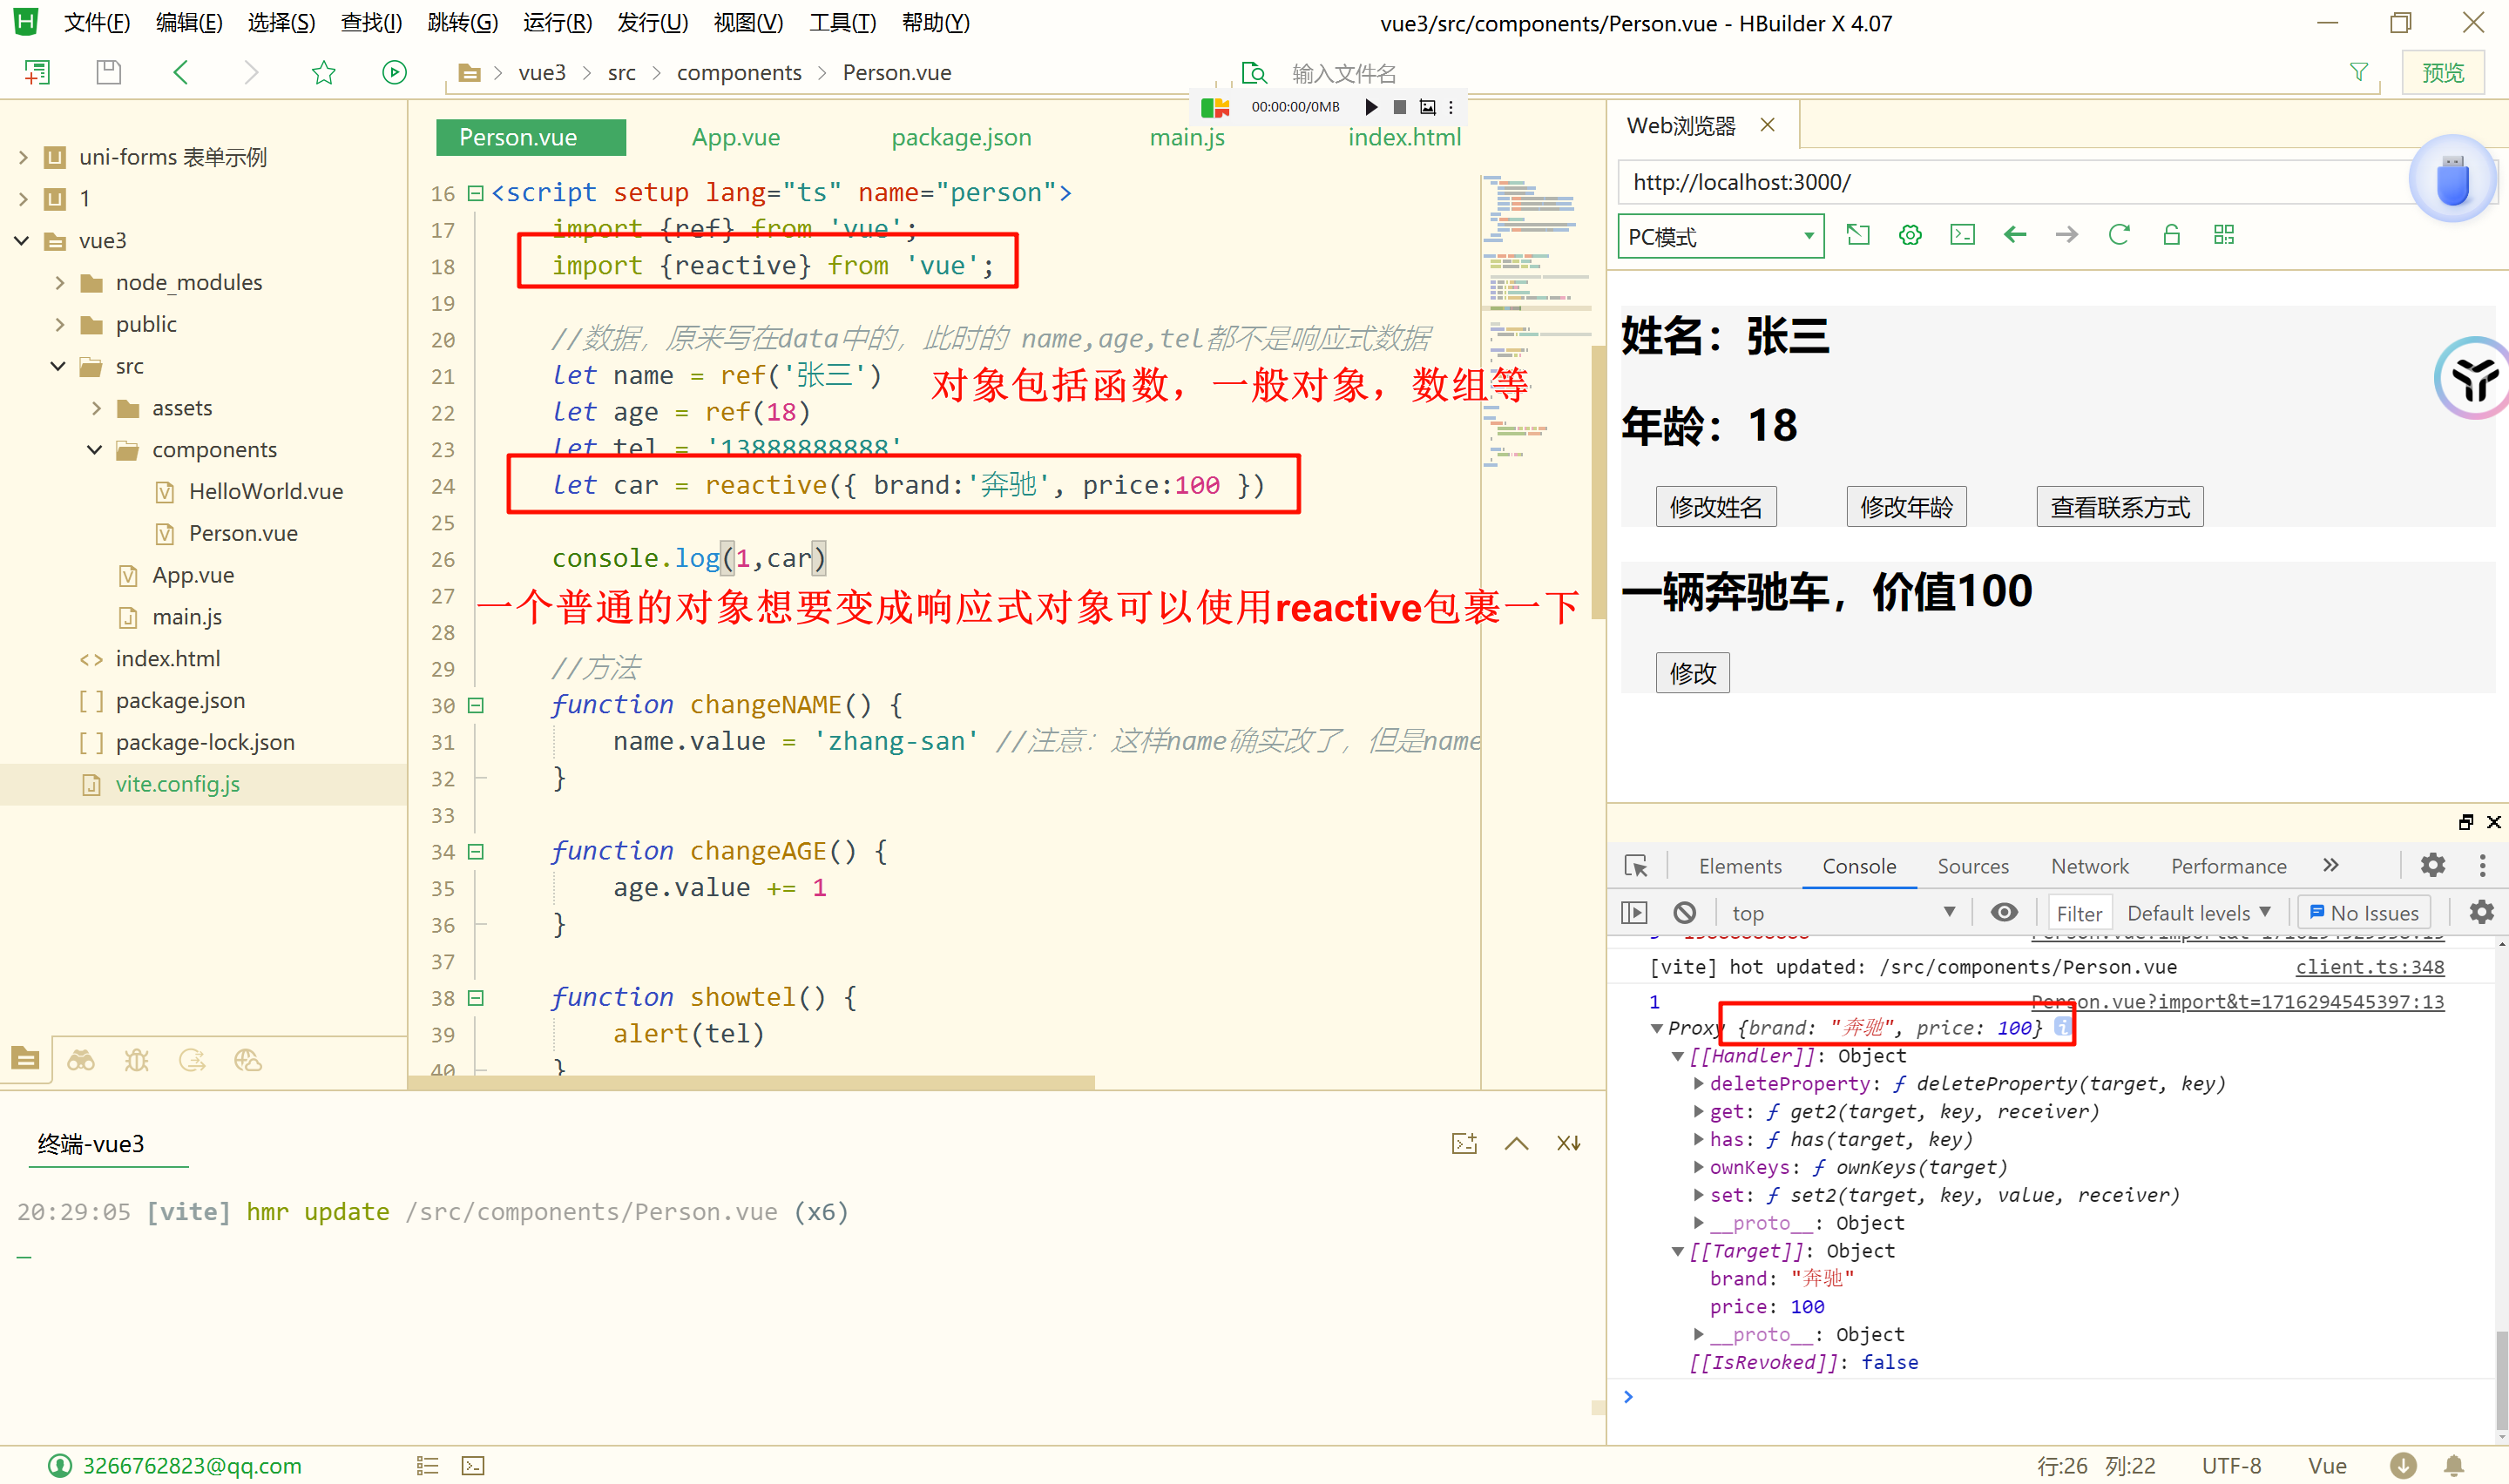Open the PC模式 device dropdown
Viewport: 2509px width, 1484px height.
[x=1720, y=237]
